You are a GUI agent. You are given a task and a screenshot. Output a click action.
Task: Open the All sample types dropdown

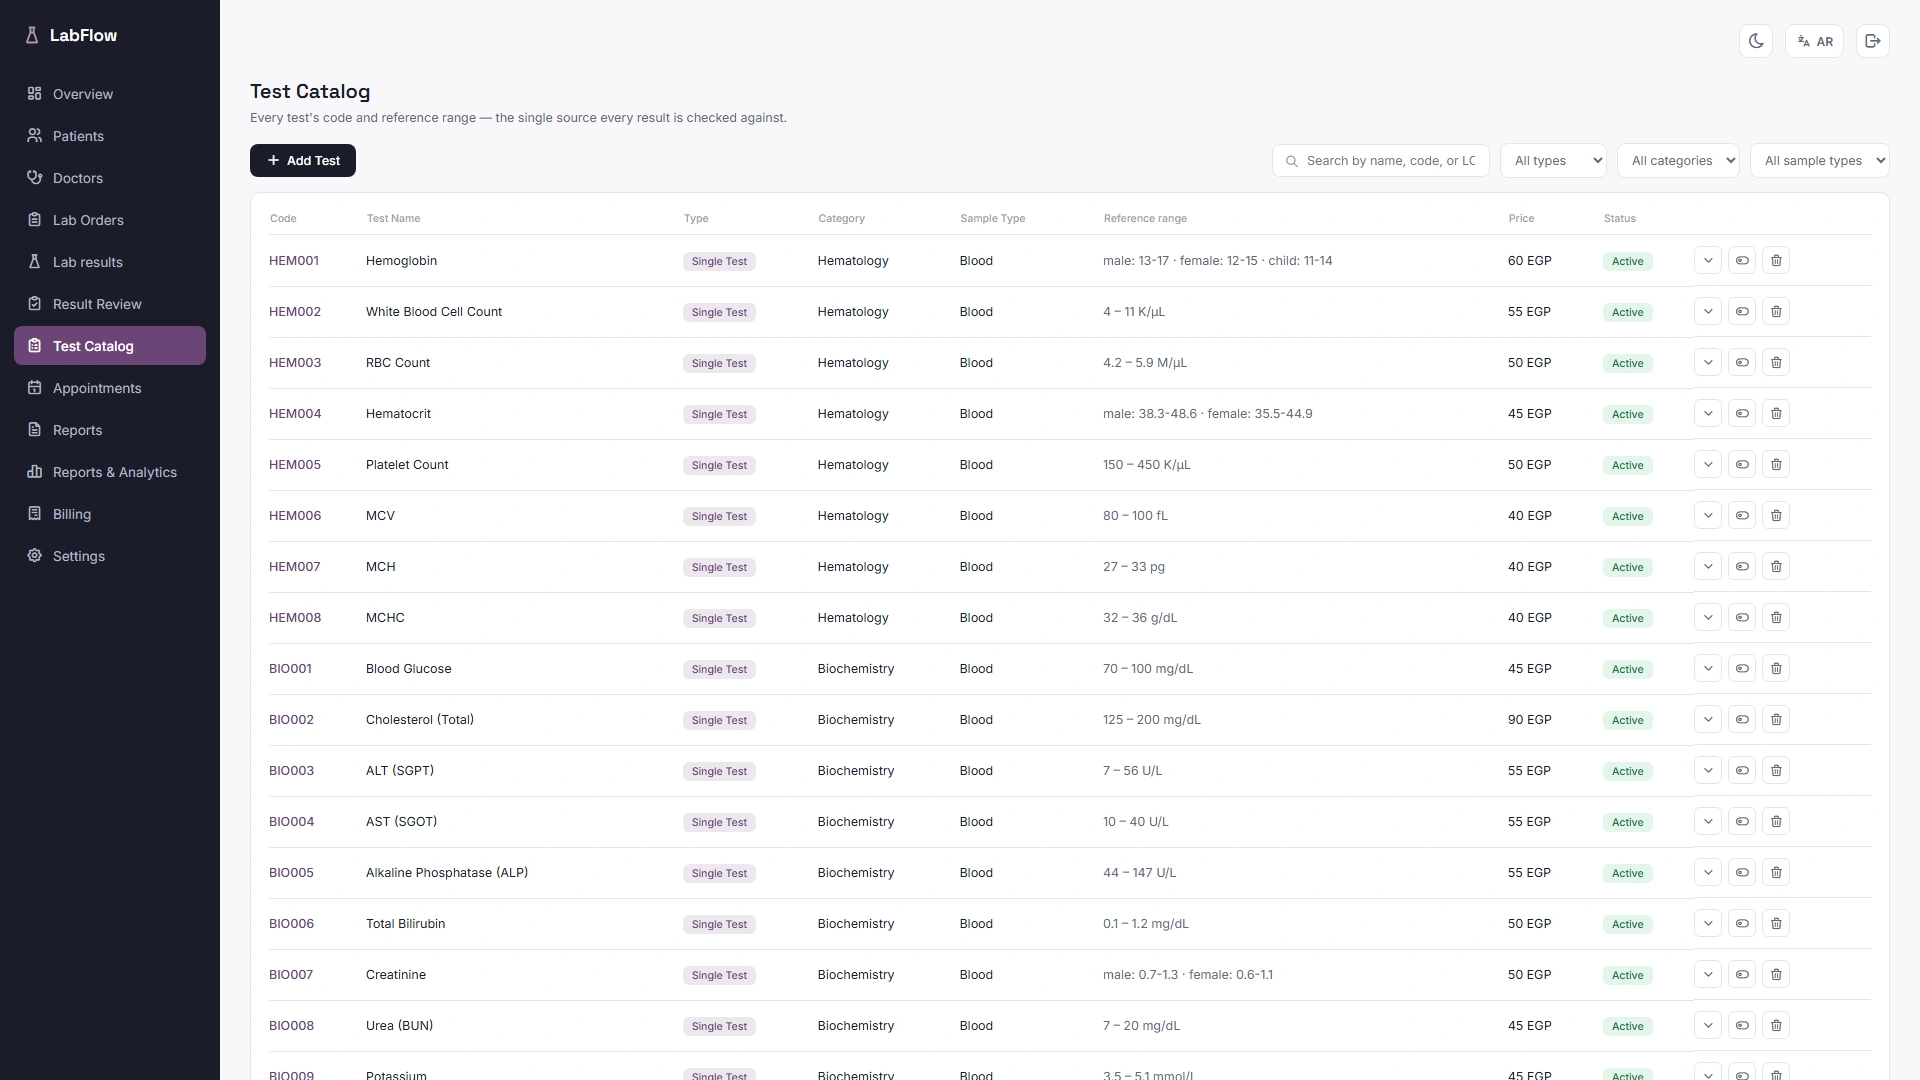[1820, 161]
